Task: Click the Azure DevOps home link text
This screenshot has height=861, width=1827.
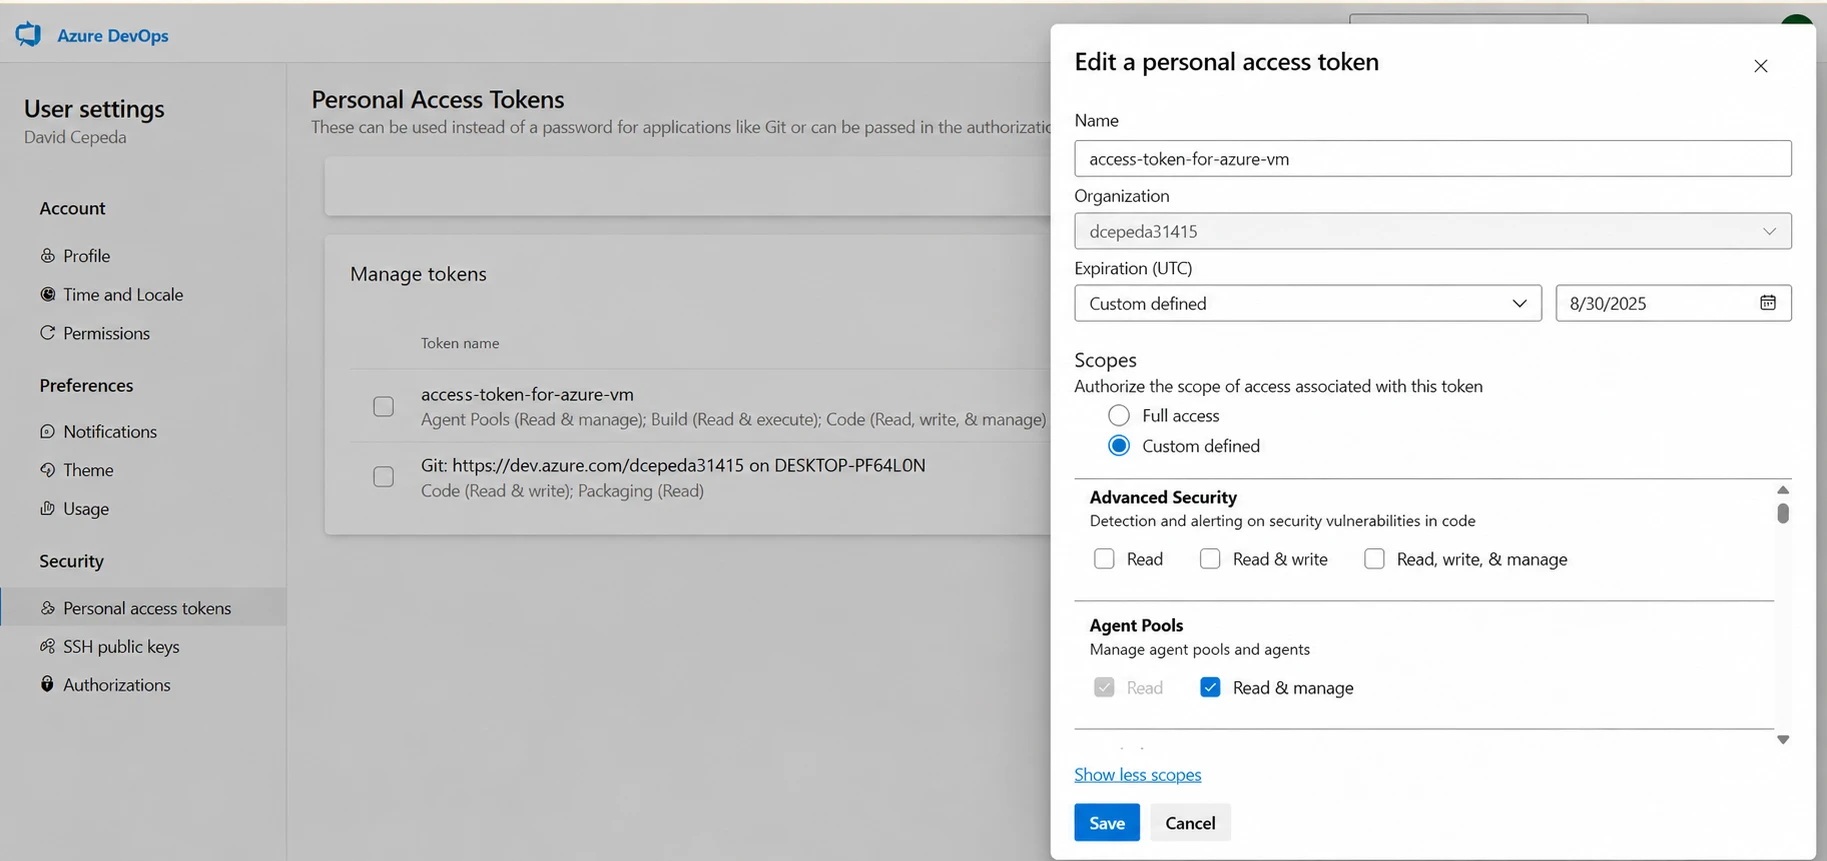Action: (113, 35)
